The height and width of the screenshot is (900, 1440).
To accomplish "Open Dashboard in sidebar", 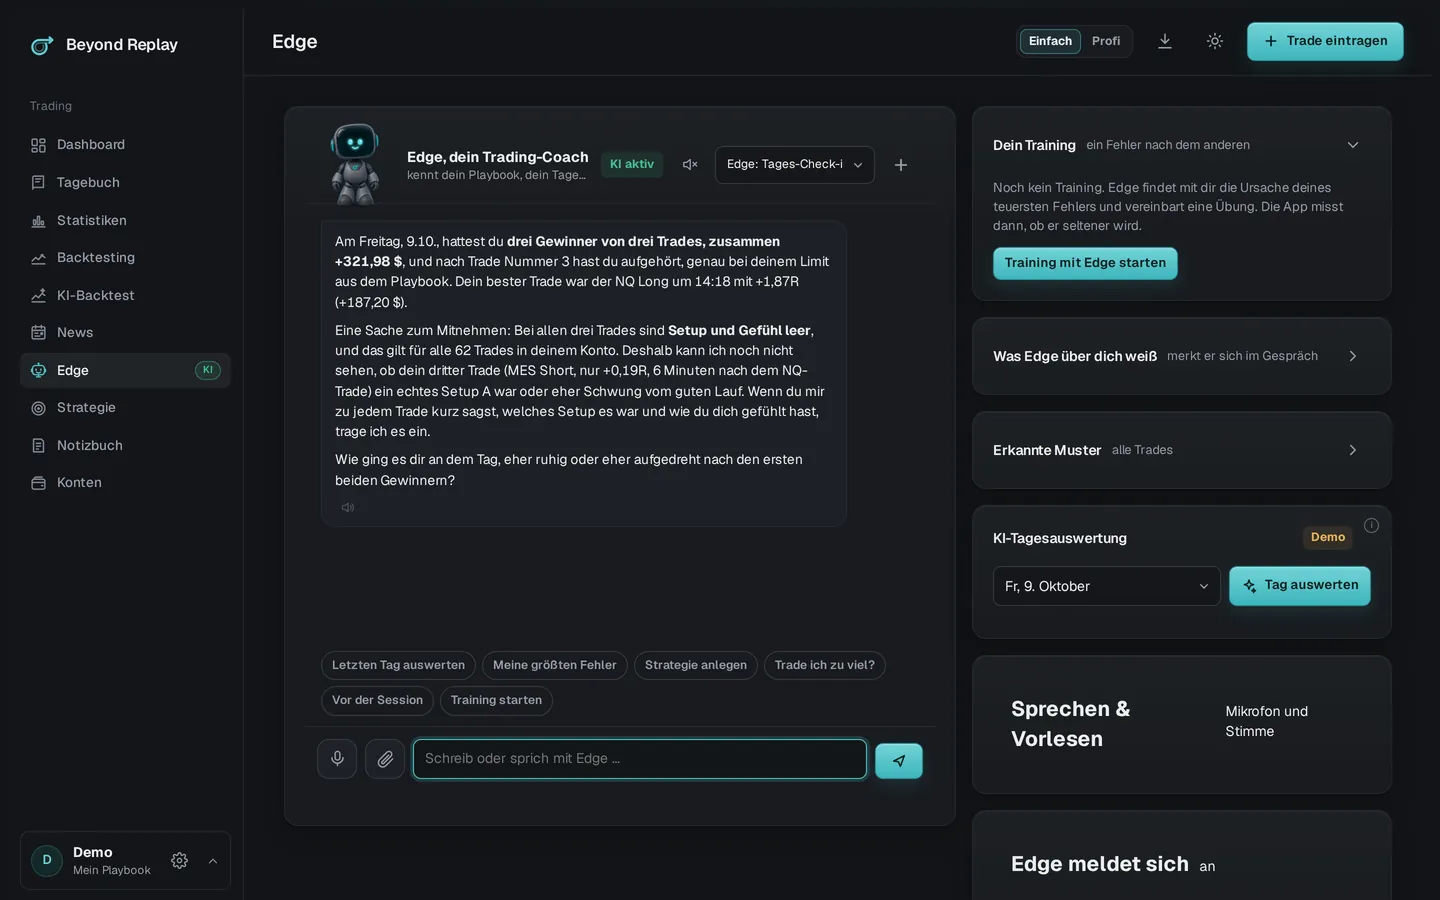I will [x=125, y=145].
